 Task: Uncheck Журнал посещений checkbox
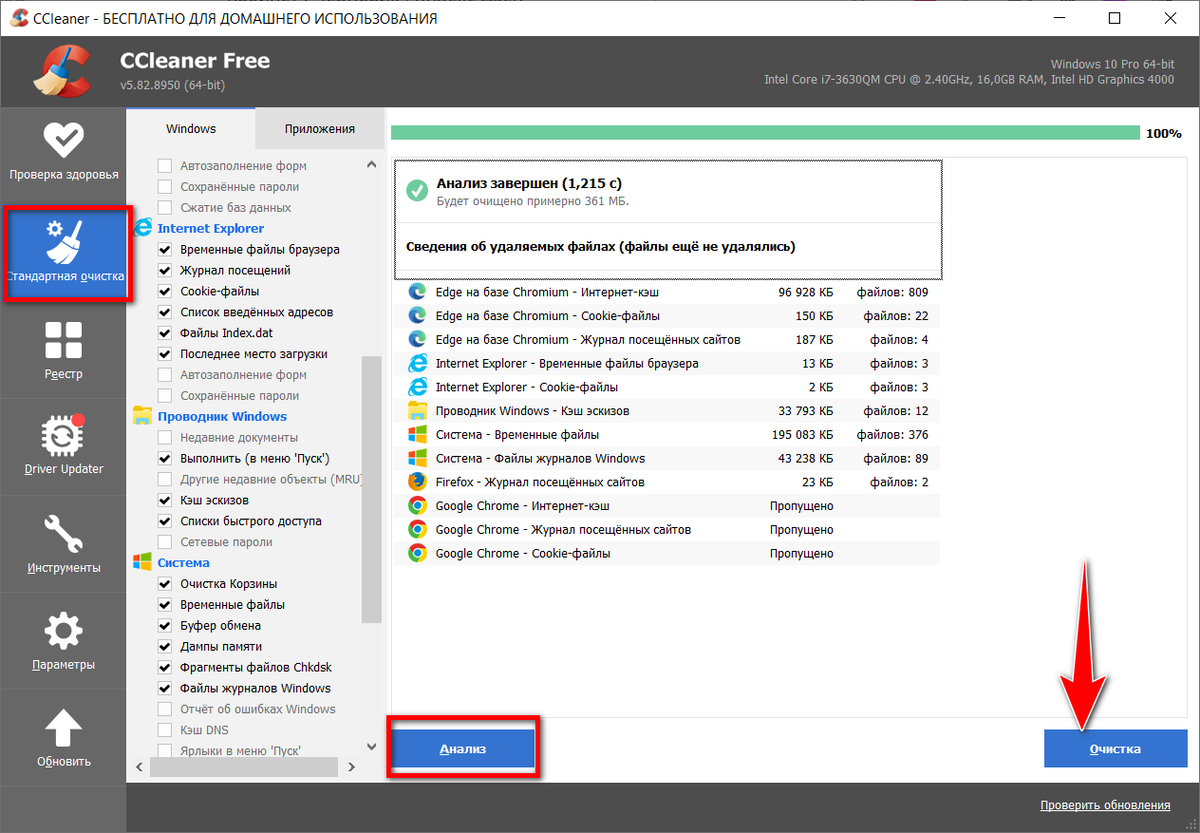point(165,270)
